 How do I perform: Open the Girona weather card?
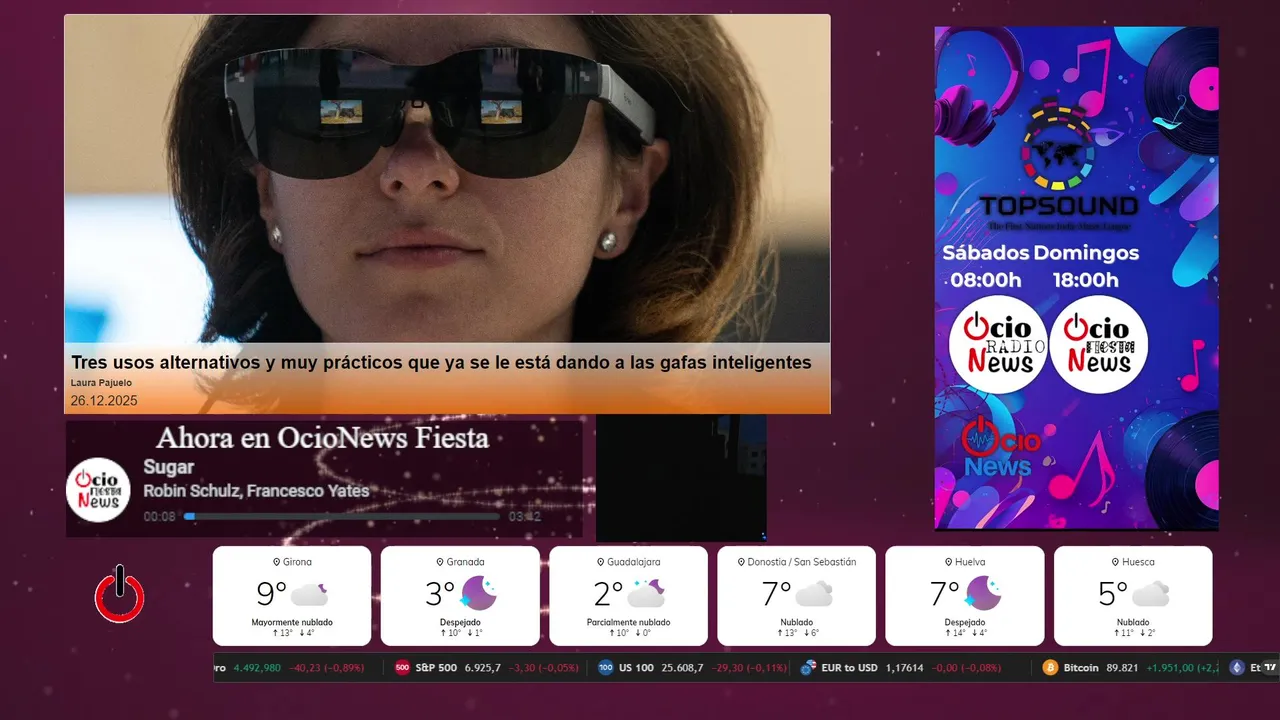click(292, 596)
